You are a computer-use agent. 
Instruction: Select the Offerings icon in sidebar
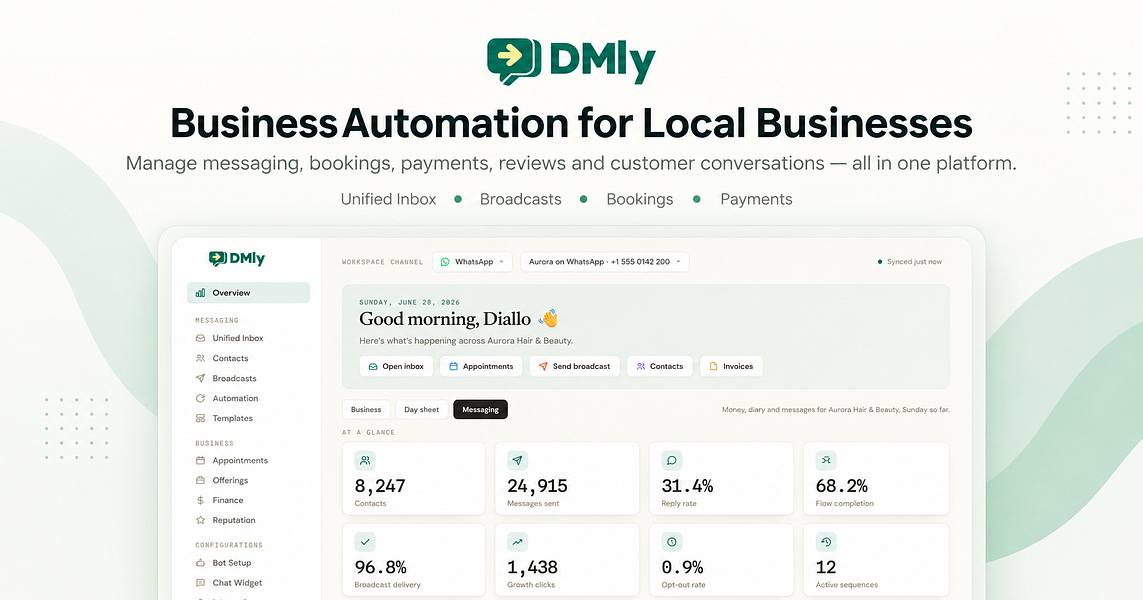click(x=200, y=480)
